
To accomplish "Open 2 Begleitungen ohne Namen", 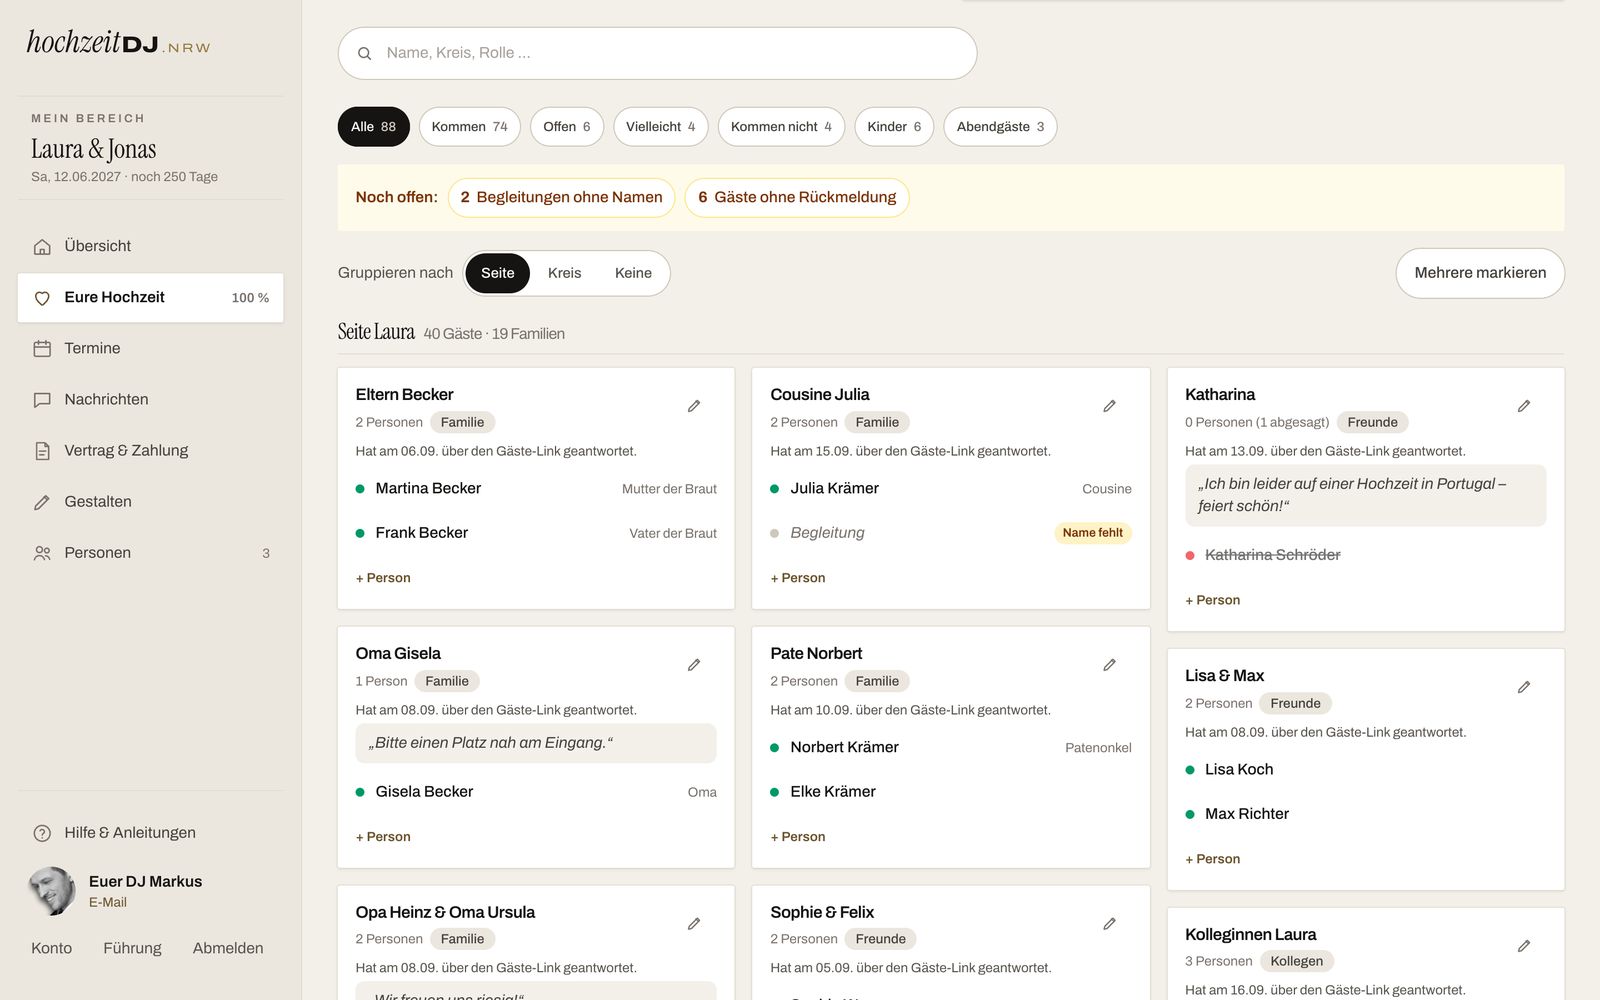I will [x=562, y=198].
